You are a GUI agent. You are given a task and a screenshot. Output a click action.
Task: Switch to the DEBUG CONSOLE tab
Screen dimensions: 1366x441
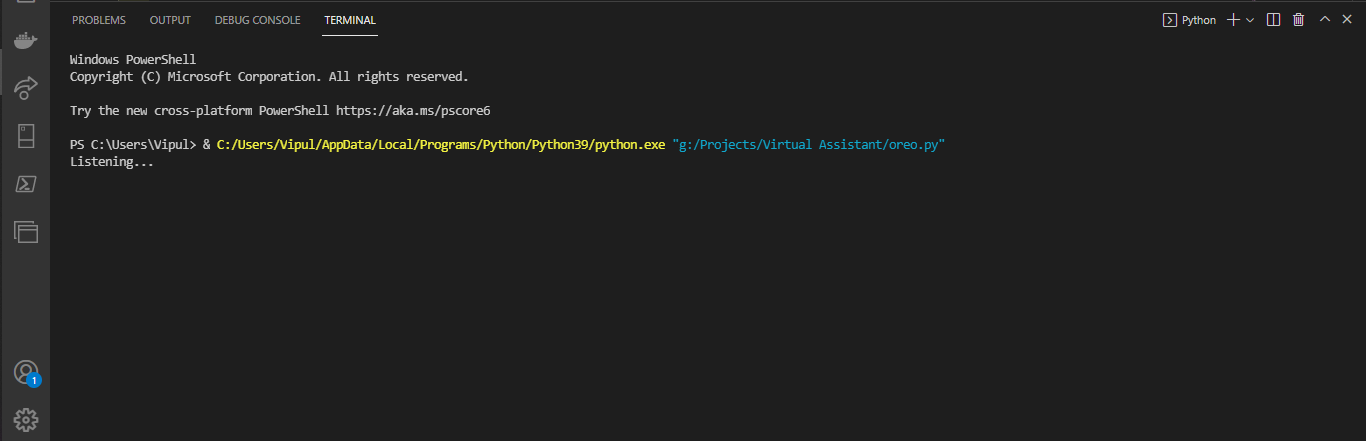(257, 20)
